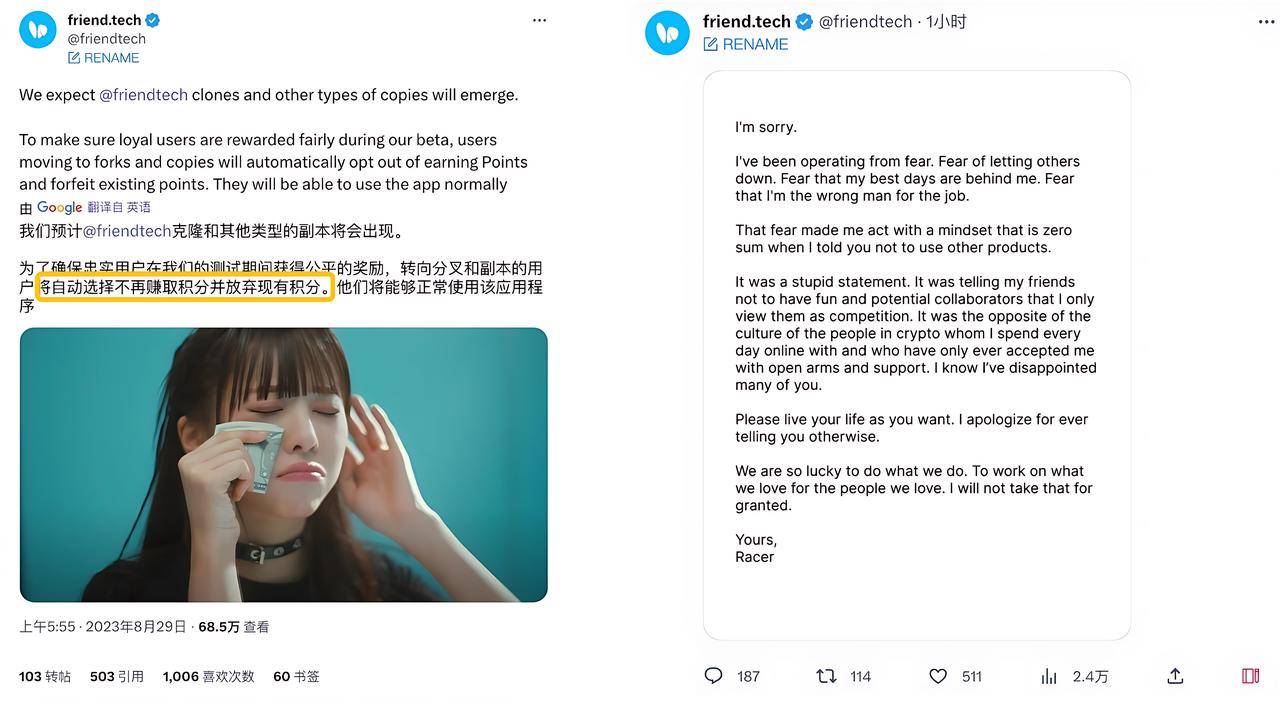Click RENAME under the right tweet's name
The image size is (1280, 705).
point(746,44)
